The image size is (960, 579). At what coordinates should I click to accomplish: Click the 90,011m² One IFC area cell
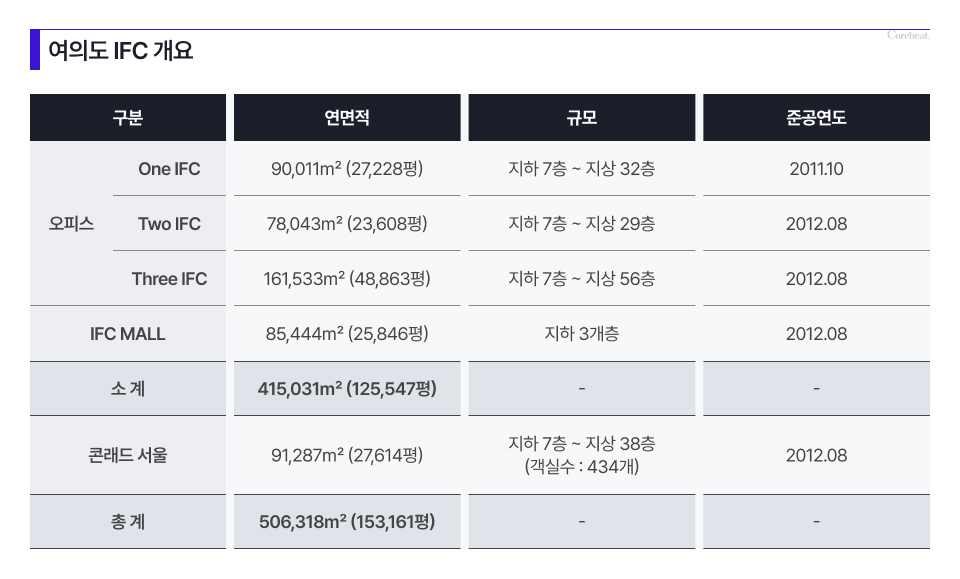tap(347, 169)
